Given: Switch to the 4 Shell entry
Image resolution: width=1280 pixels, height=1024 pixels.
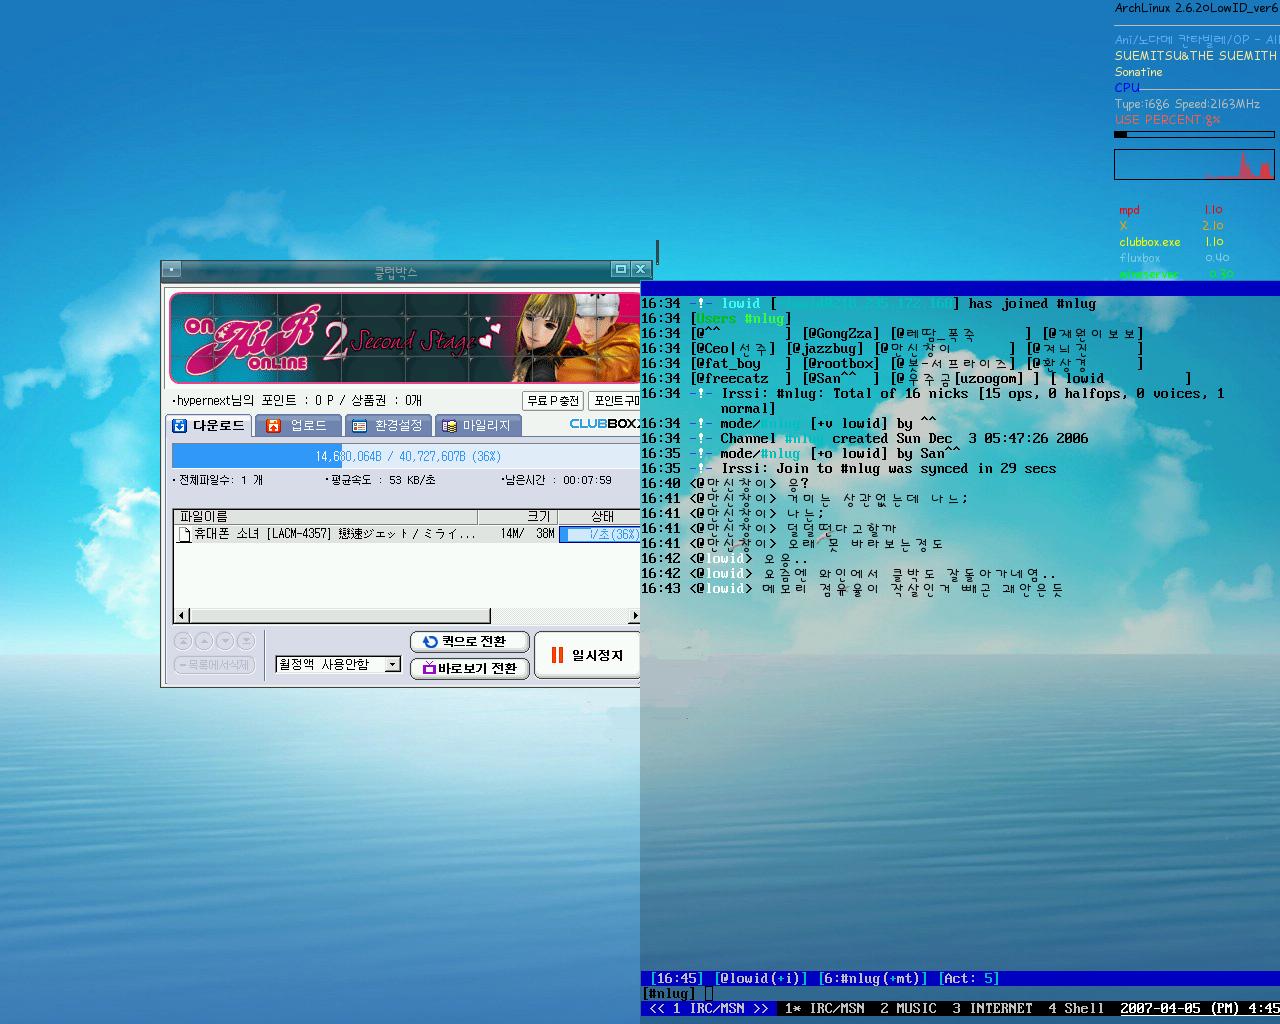Looking at the screenshot, I should point(1076,1008).
